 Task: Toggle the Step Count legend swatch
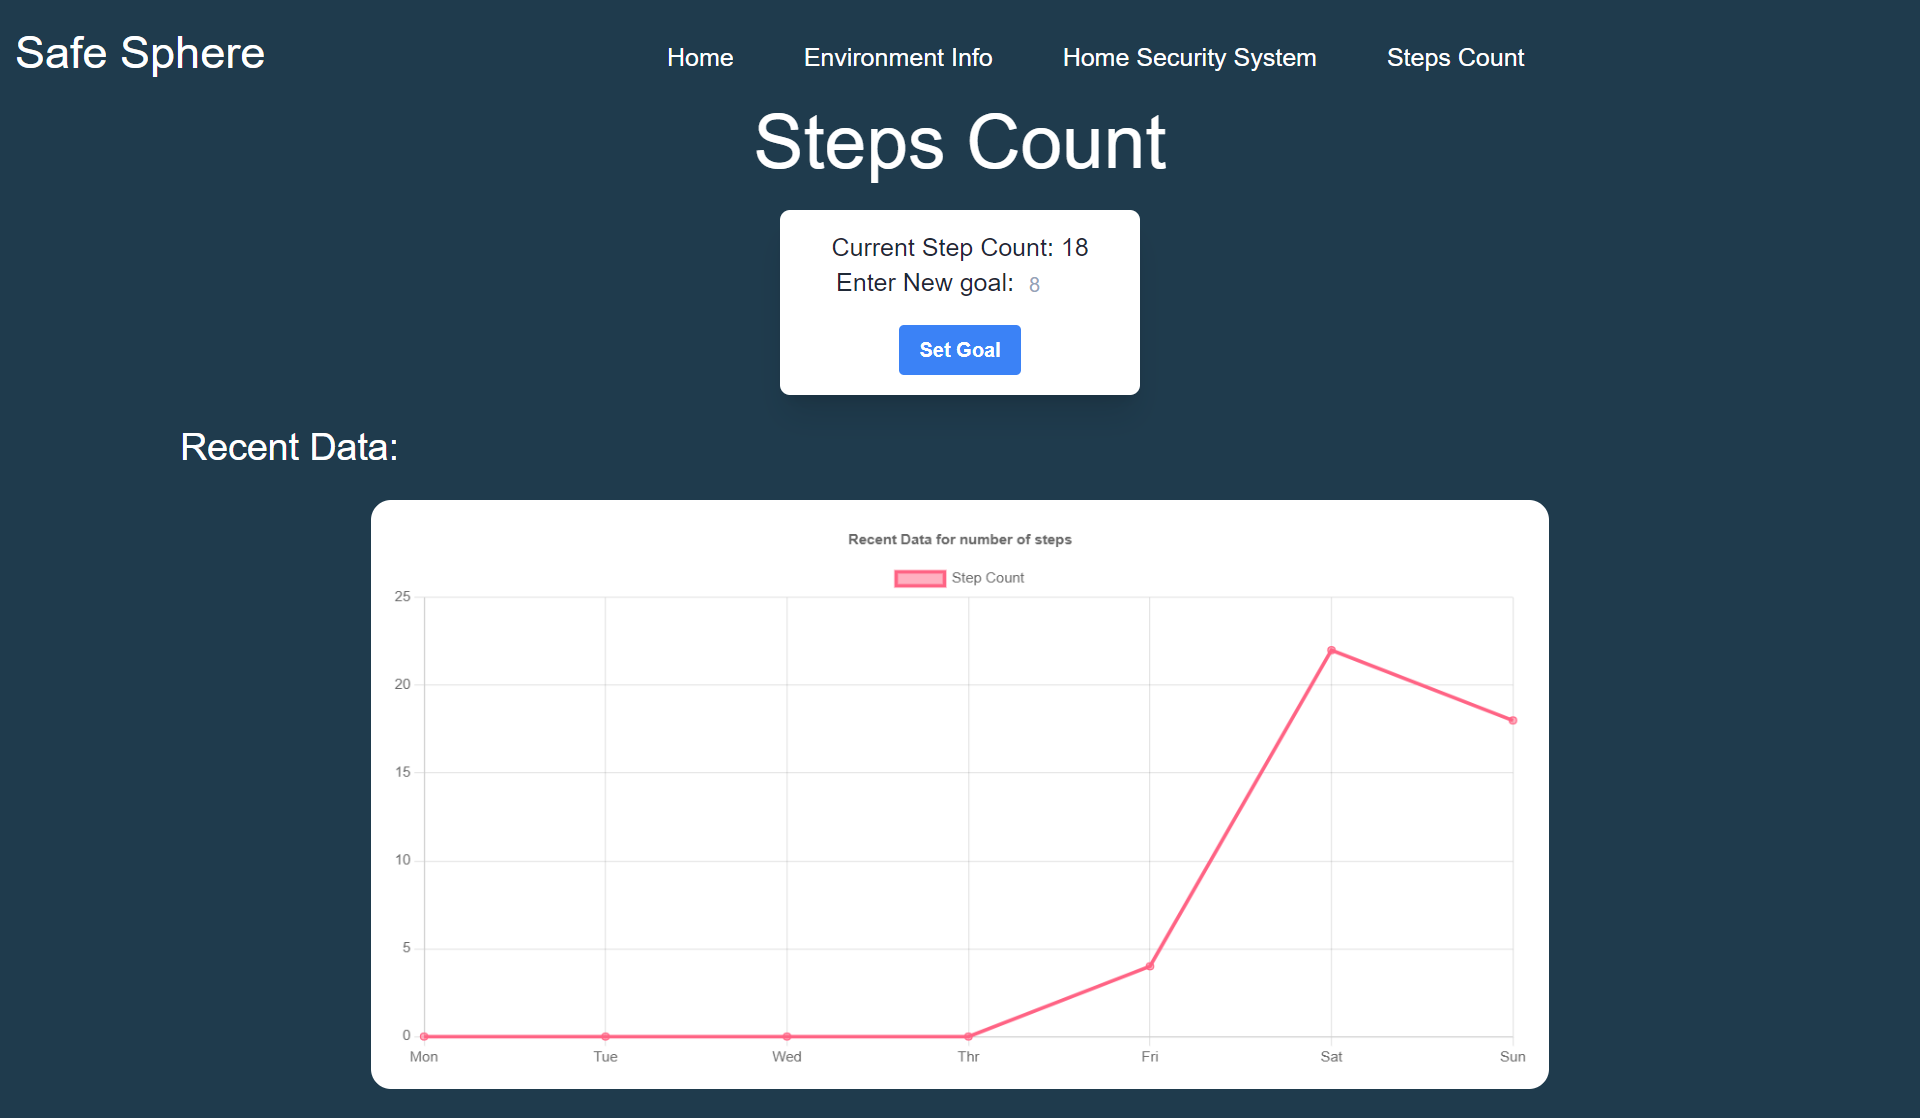(919, 578)
